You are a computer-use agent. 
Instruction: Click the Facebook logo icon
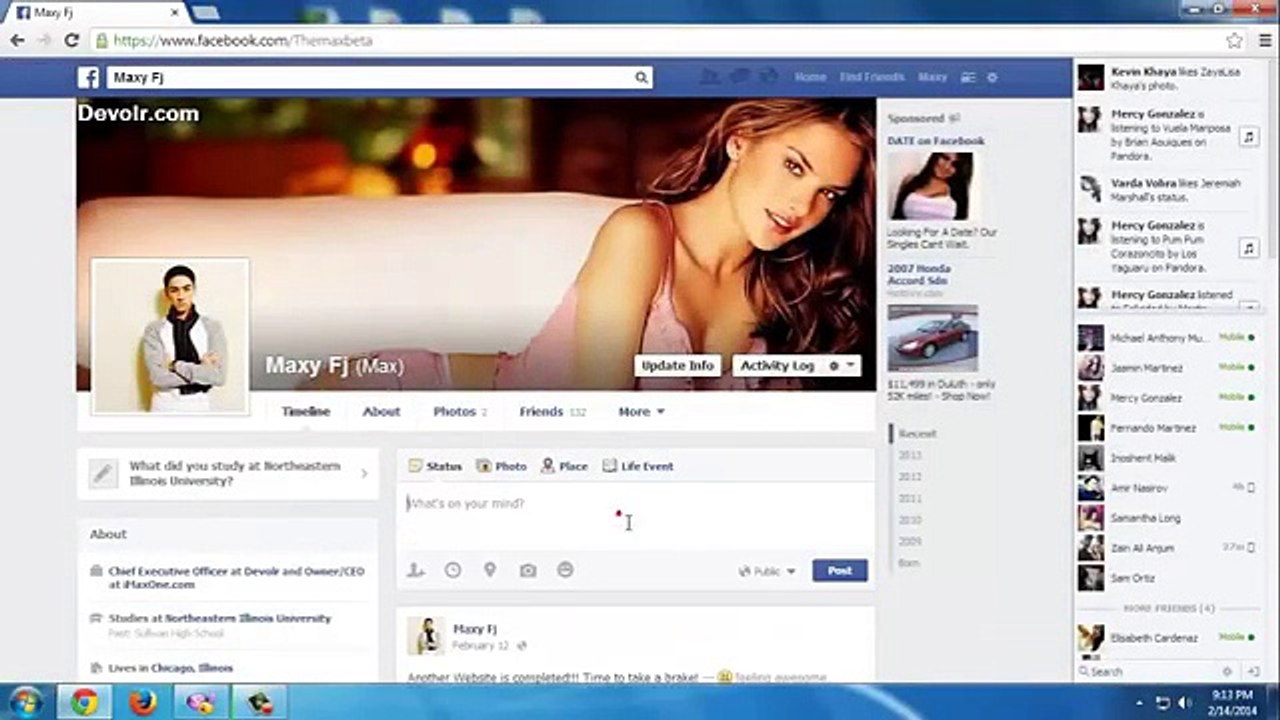pyautogui.click(x=89, y=77)
